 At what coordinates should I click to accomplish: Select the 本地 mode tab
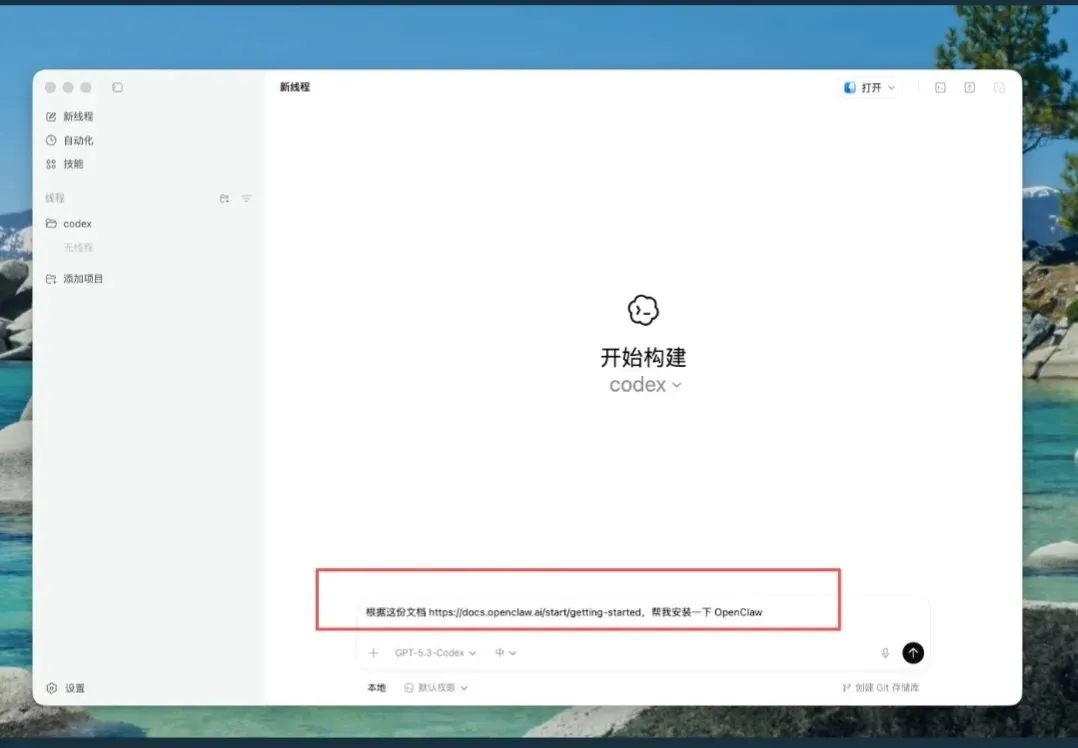[376, 688]
